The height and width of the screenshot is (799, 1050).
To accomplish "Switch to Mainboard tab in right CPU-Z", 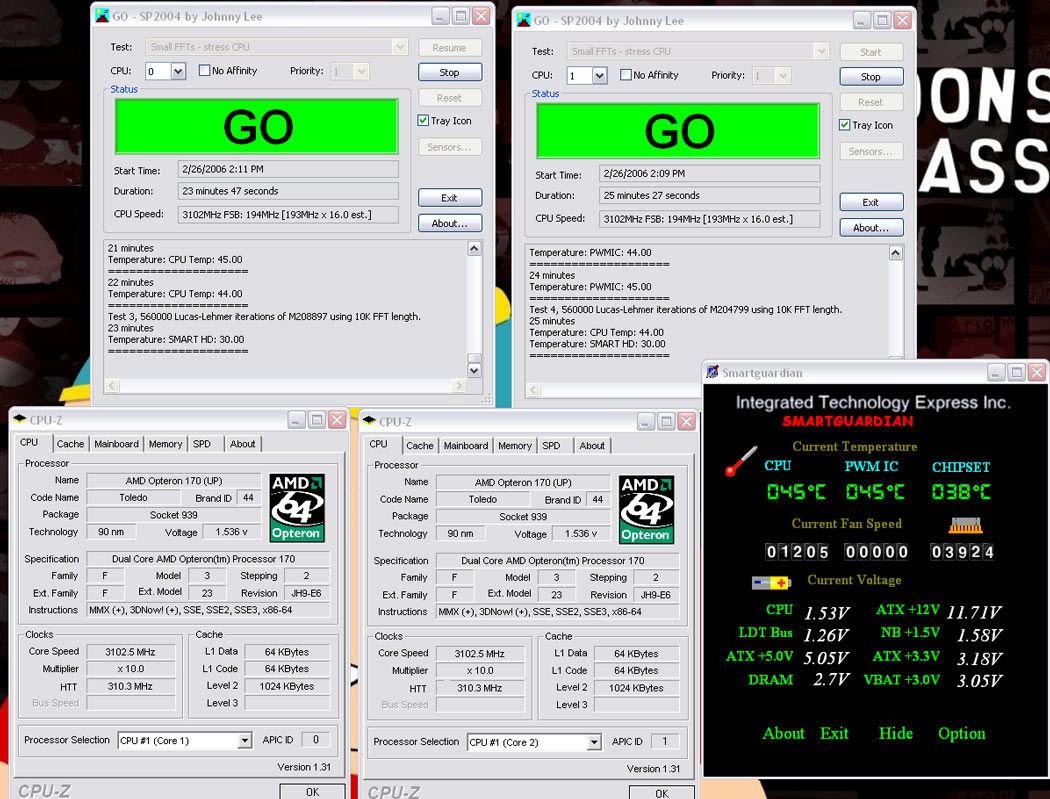I will coord(466,445).
